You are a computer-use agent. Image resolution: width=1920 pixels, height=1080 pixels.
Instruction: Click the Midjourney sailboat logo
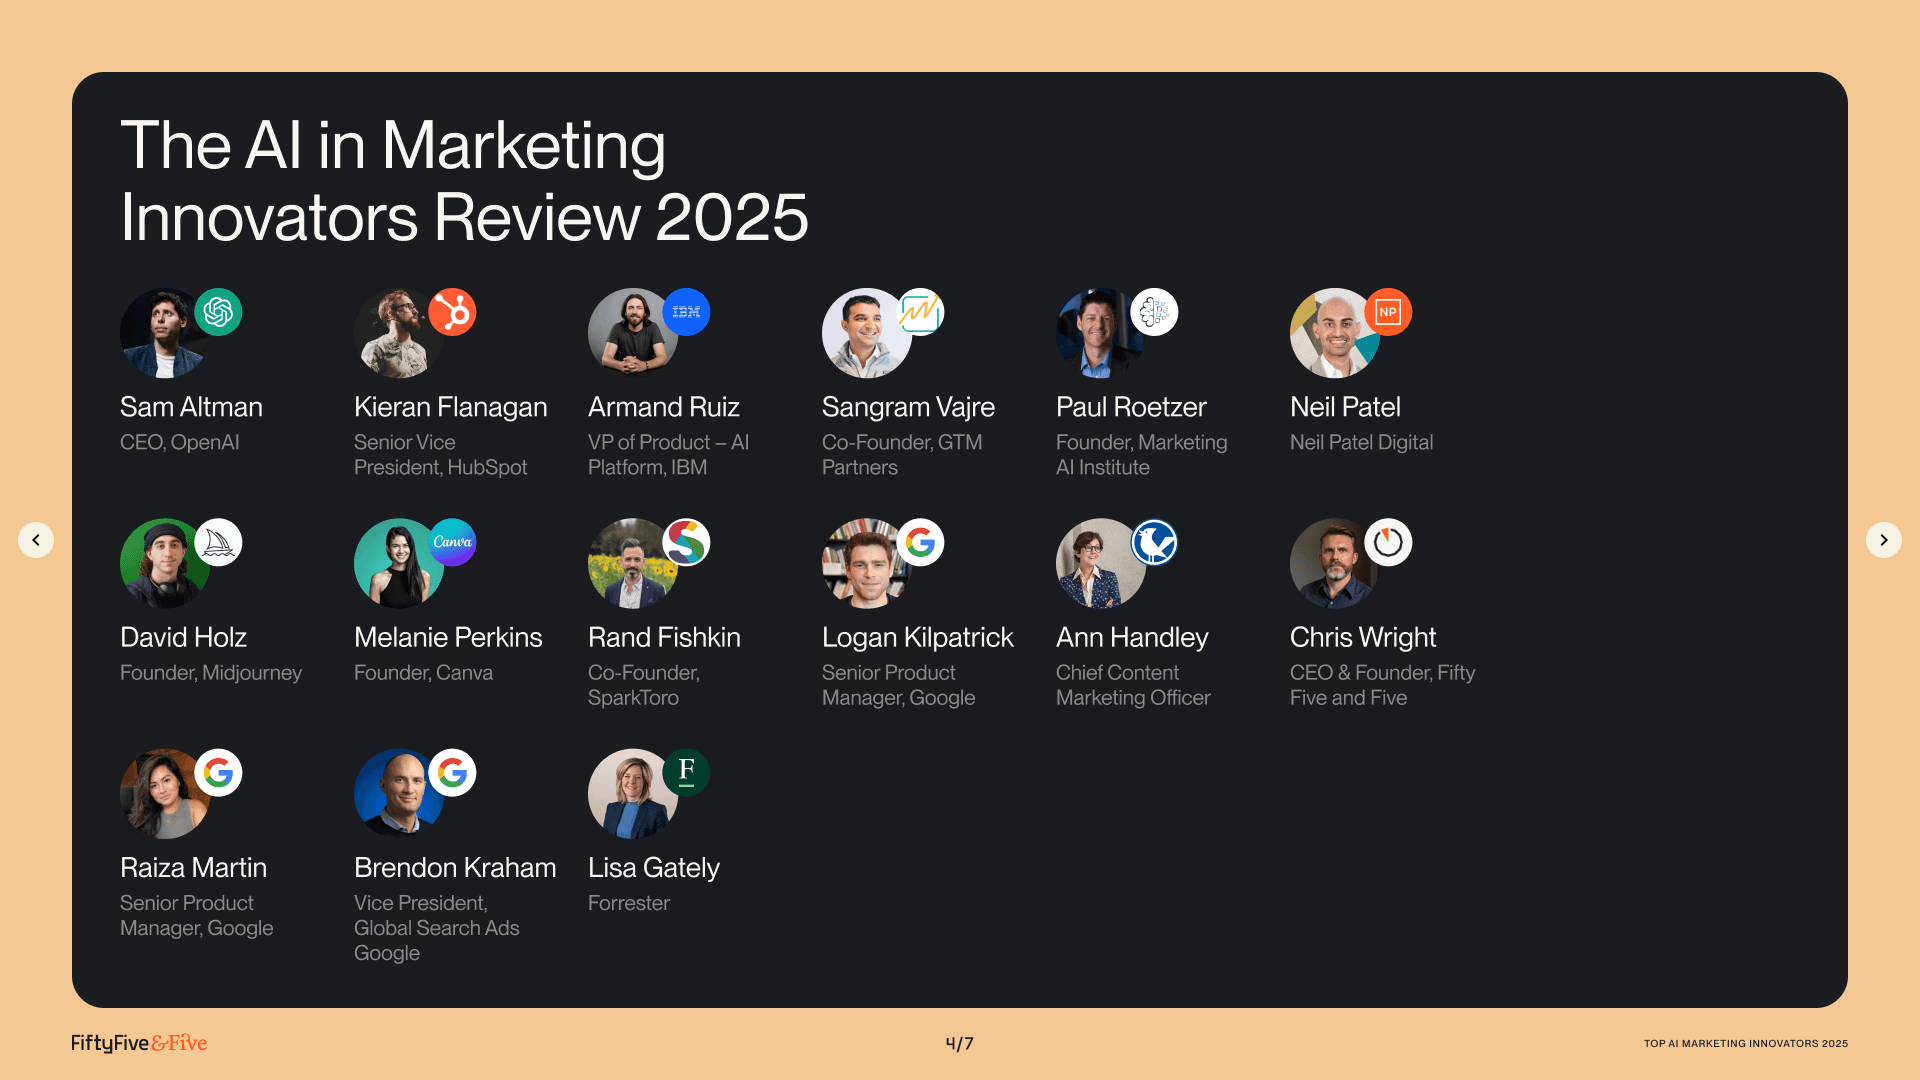point(218,542)
